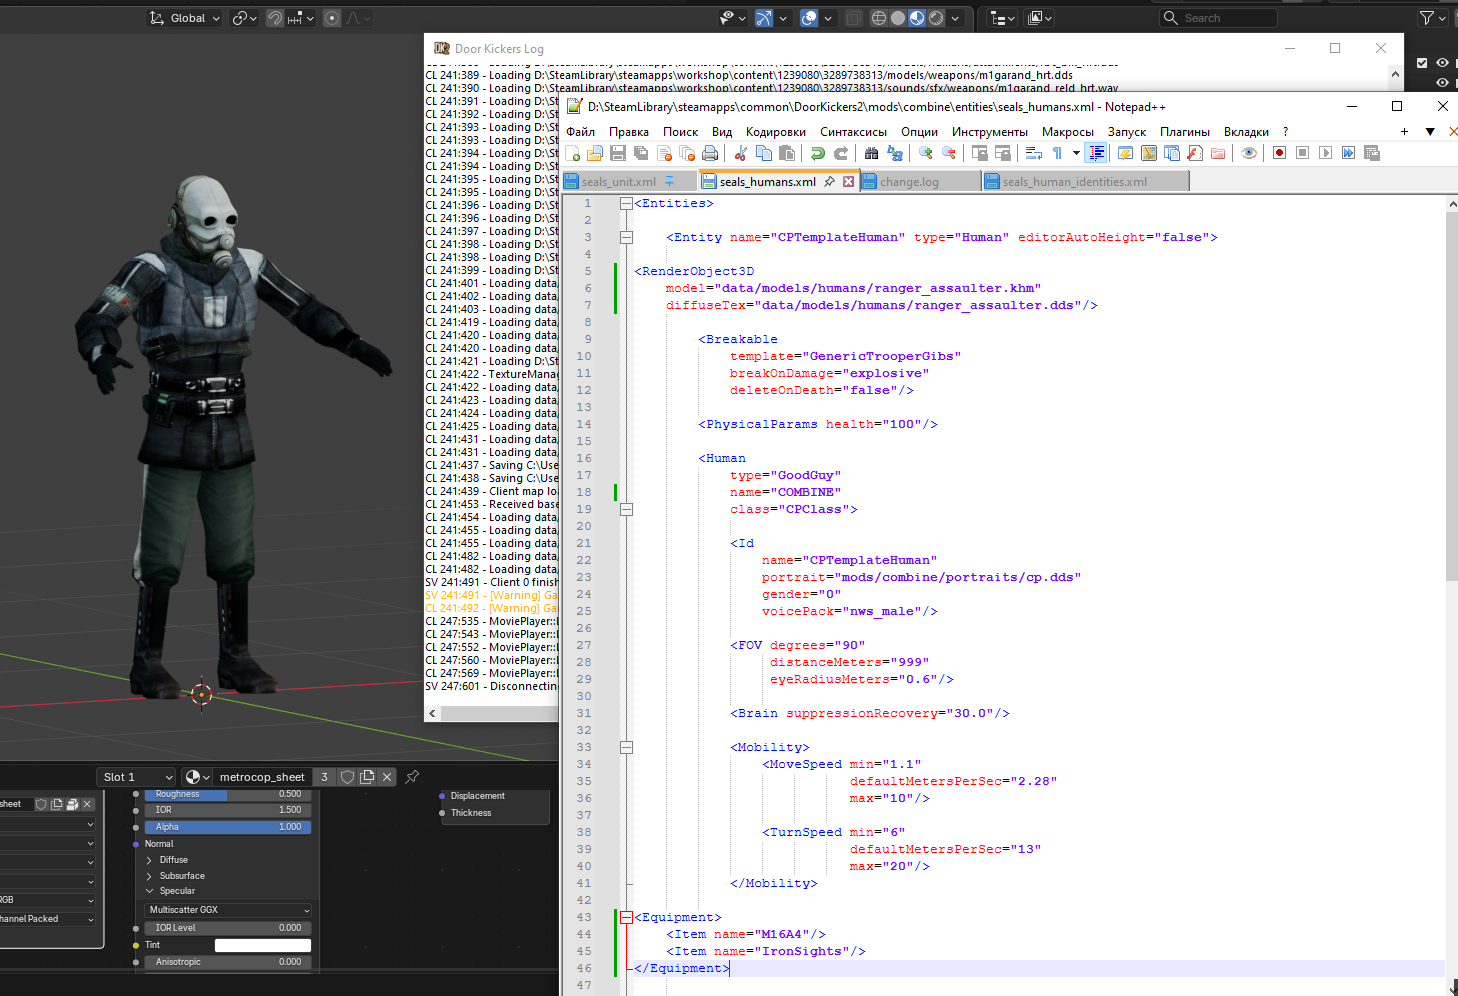Adjust the Alpha slider in shader node
Image resolution: width=1458 pixels, height=996 pixels.
(228, 827)
